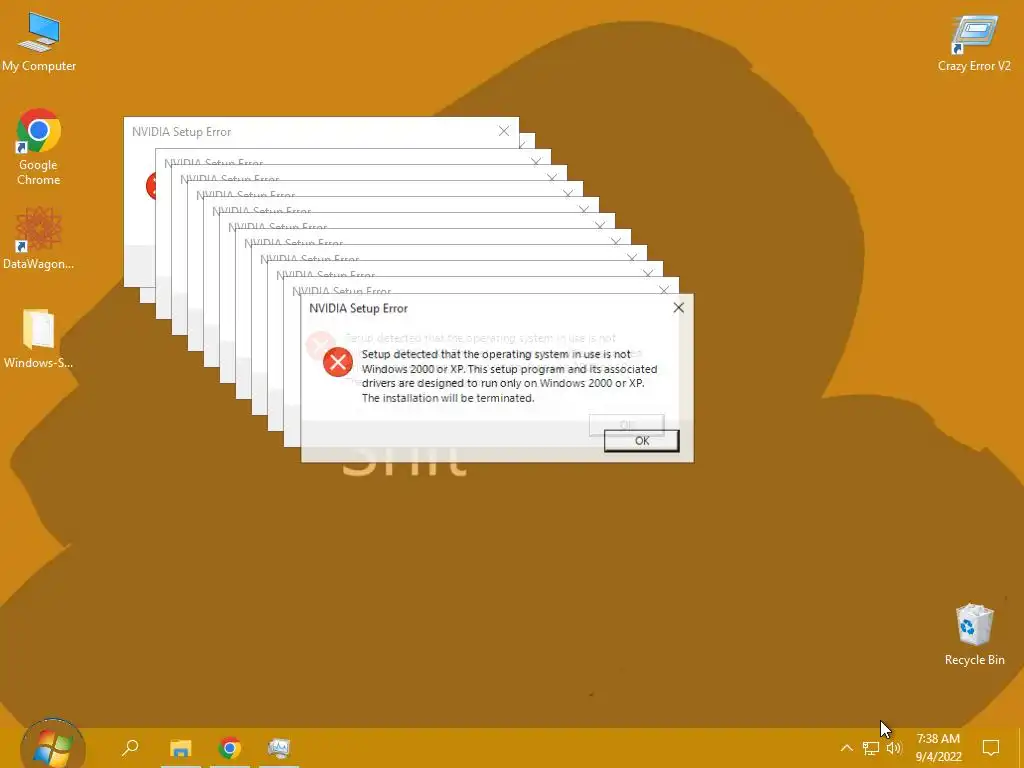Screen dimensions: 1024x768
Task: Open the Start menu orb
Action: (52, 746)
